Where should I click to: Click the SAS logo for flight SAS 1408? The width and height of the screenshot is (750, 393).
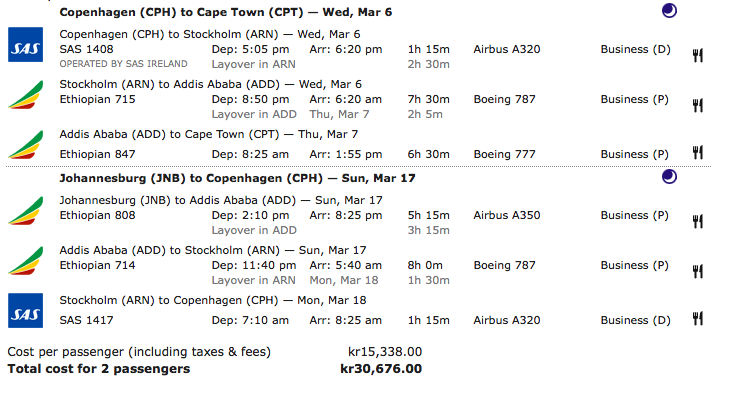point(25,44)
